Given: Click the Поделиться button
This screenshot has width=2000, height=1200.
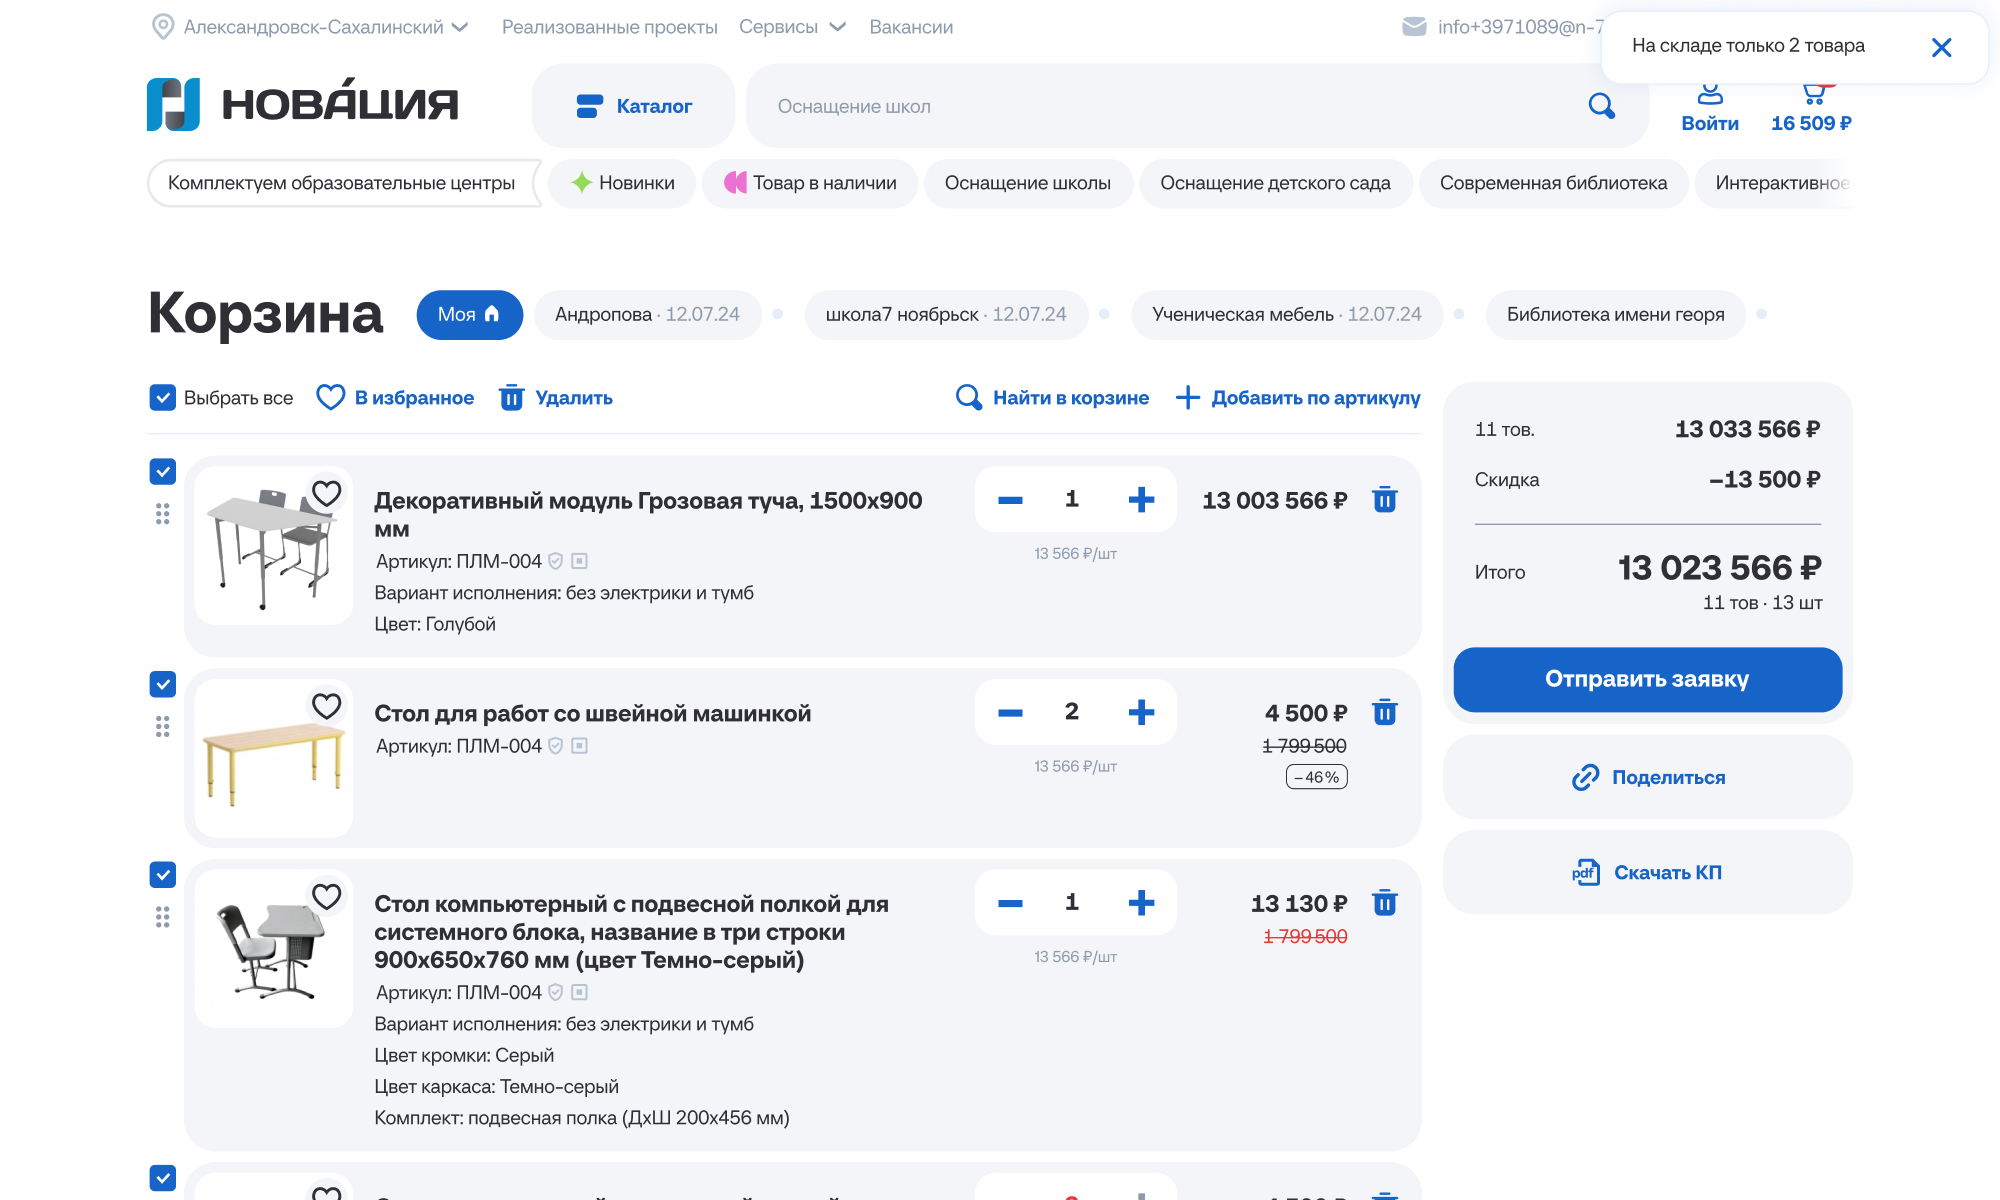Looking at the screenshot, I should point(1647,778).
